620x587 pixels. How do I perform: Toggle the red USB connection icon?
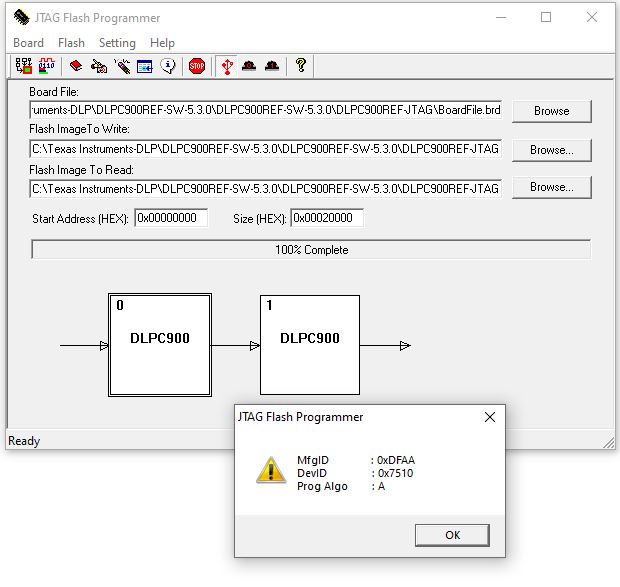coord(227,66)
